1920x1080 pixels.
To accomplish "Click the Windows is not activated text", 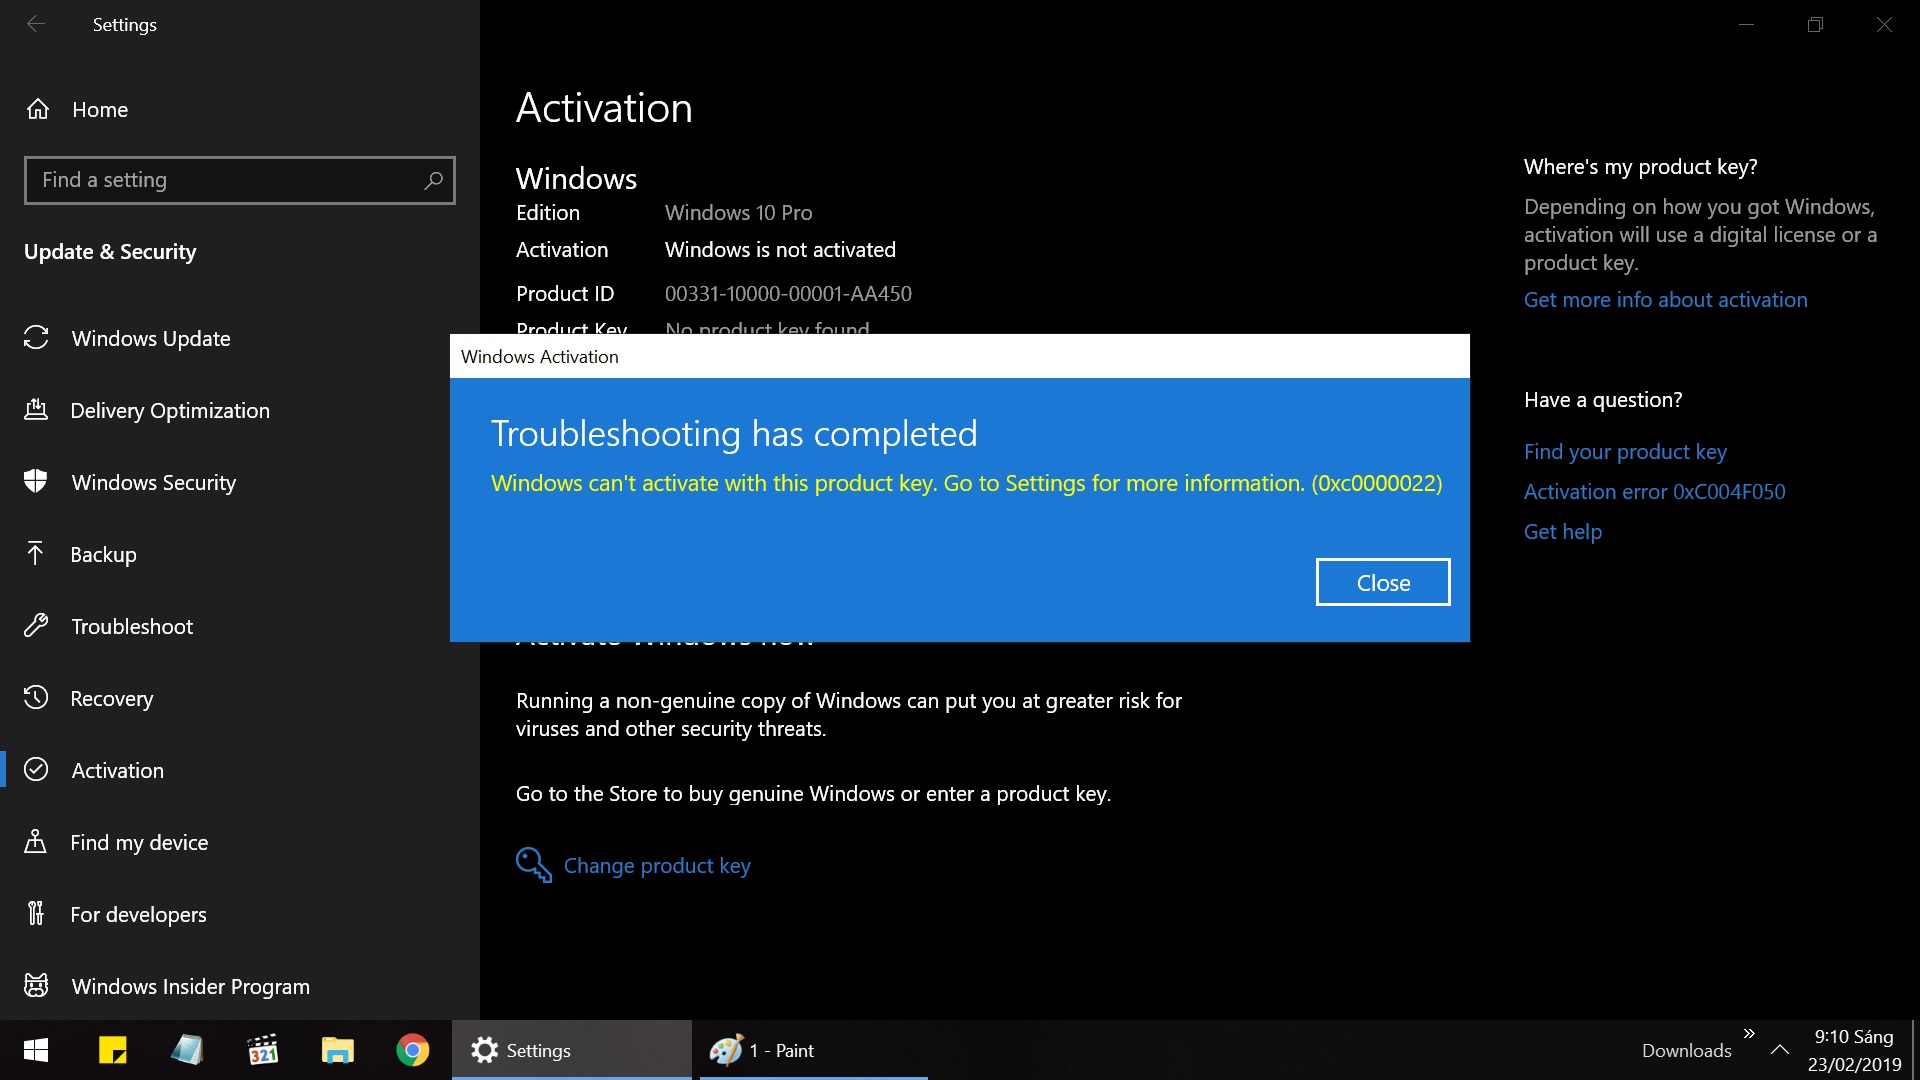I will [780, 250].
